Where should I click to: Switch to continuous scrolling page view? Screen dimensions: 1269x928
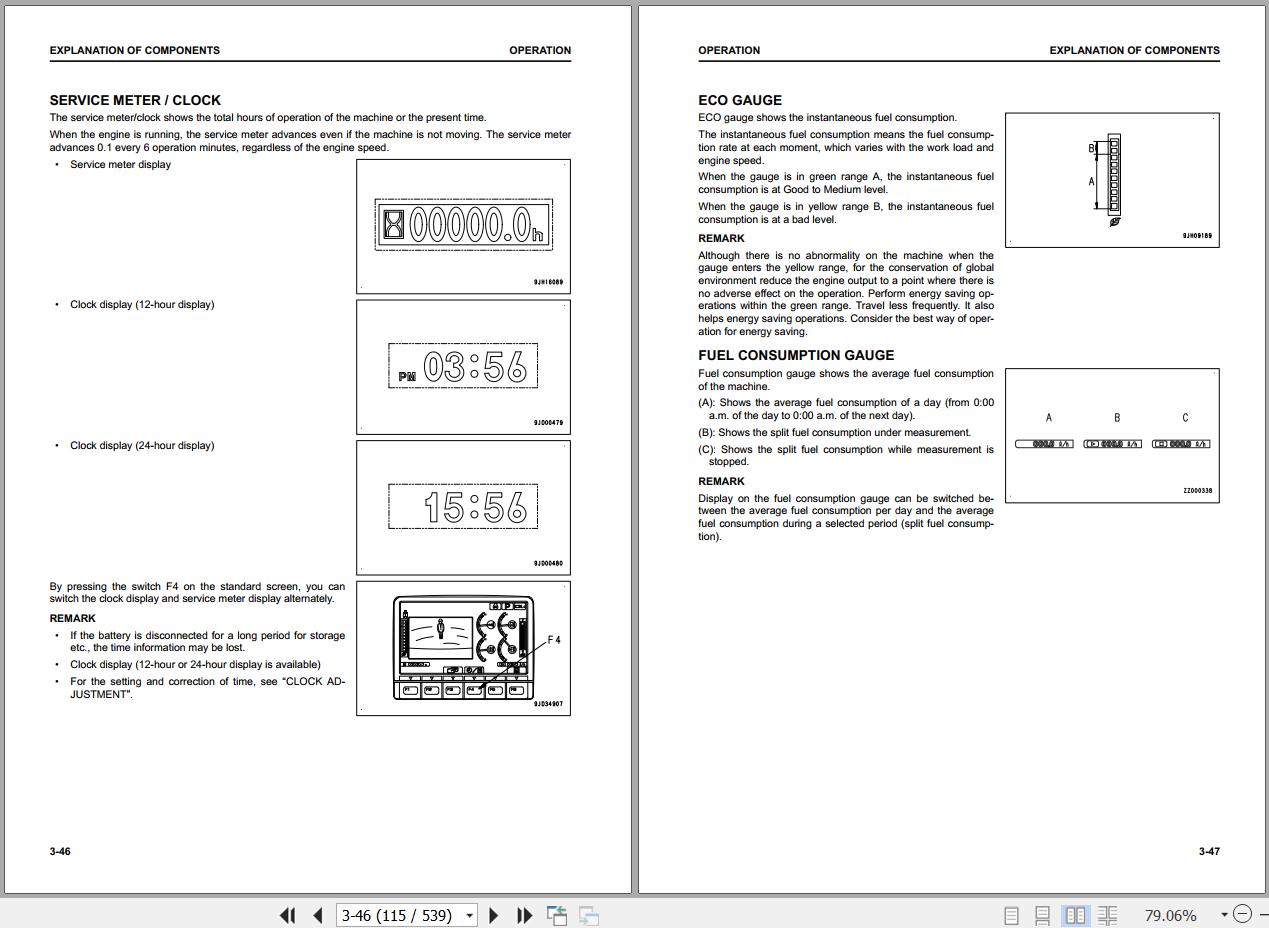click(x=1042, y=915)
